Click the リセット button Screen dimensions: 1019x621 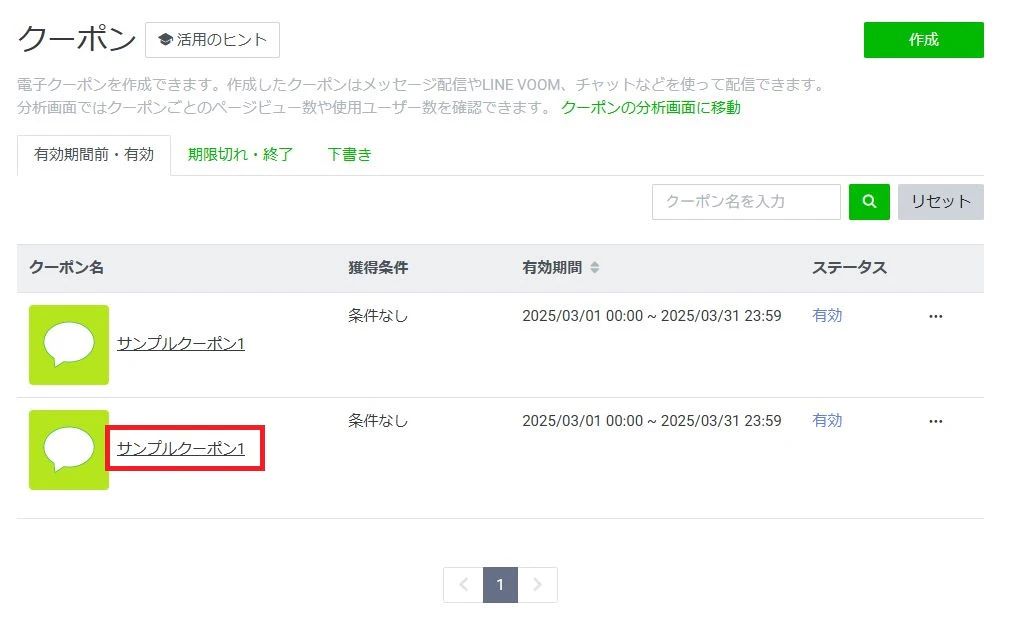940,201
